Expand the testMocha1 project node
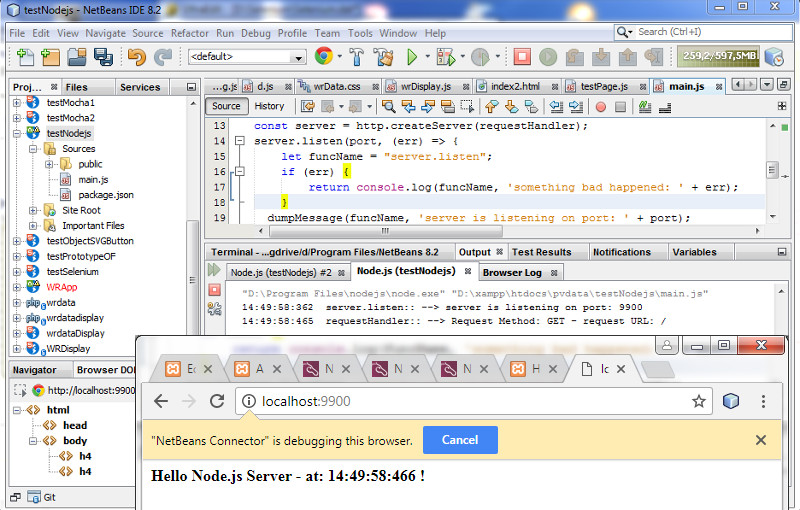 (17, 103)
